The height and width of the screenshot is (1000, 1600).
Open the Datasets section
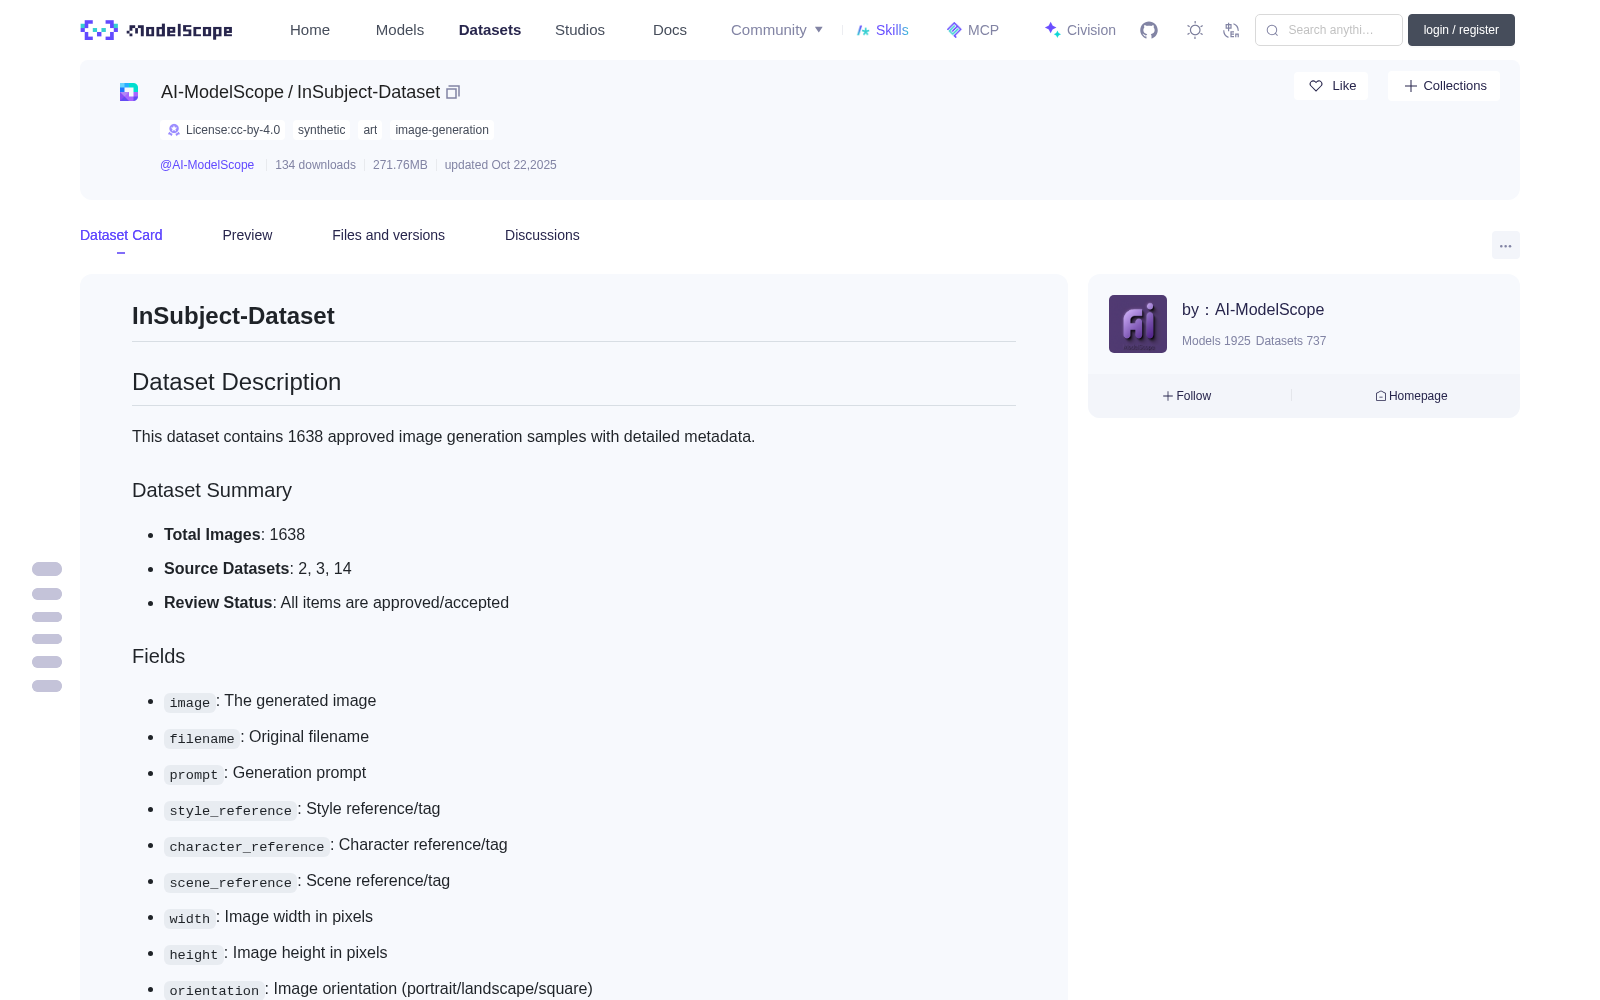click(490, 30)
